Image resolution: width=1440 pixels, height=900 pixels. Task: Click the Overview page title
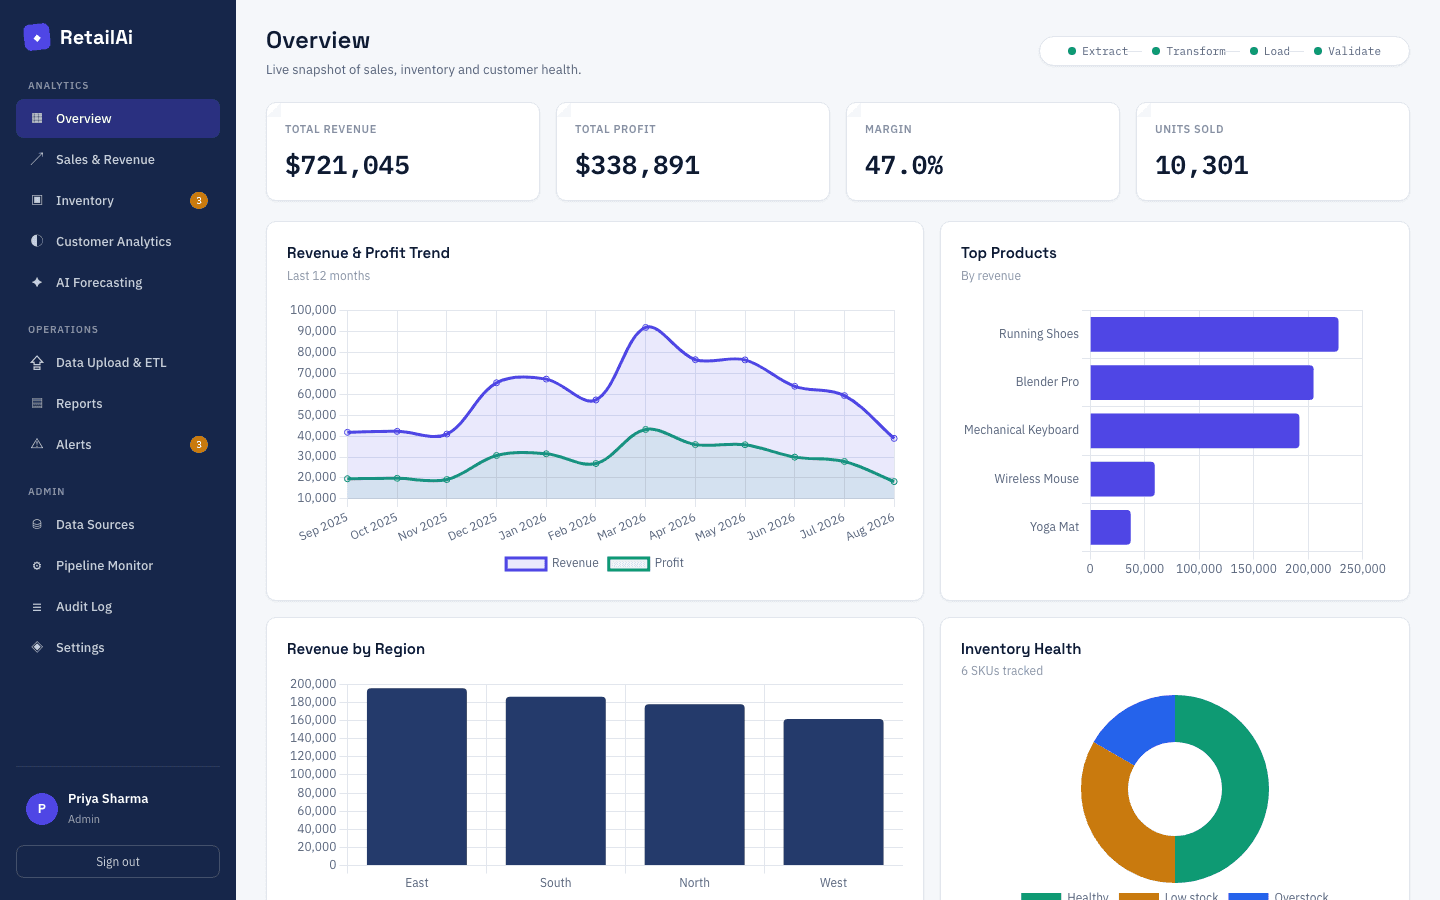click(318, 40)
